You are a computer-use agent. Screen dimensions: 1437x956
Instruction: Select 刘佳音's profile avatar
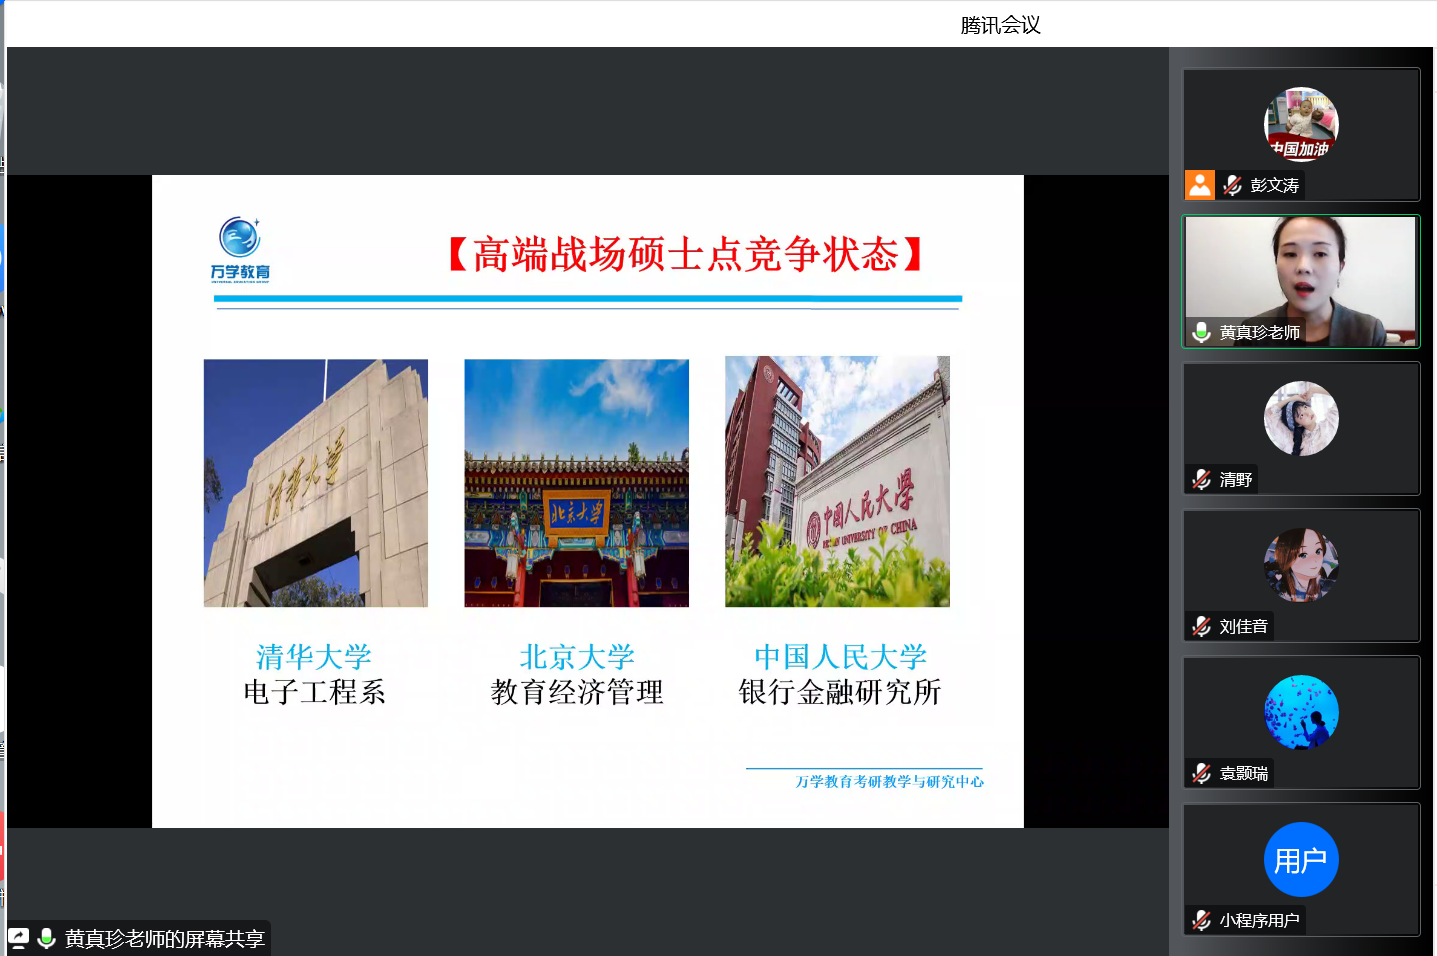coord(1301,565)
